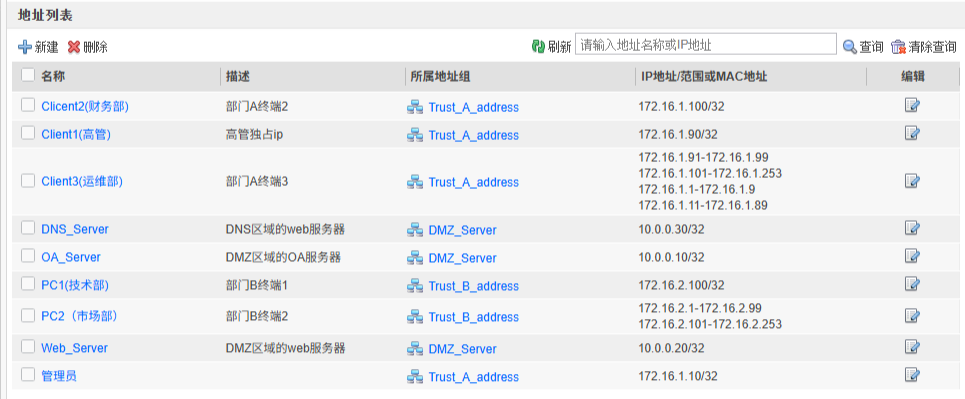Open the 管理员 address entry

point(59,376)
